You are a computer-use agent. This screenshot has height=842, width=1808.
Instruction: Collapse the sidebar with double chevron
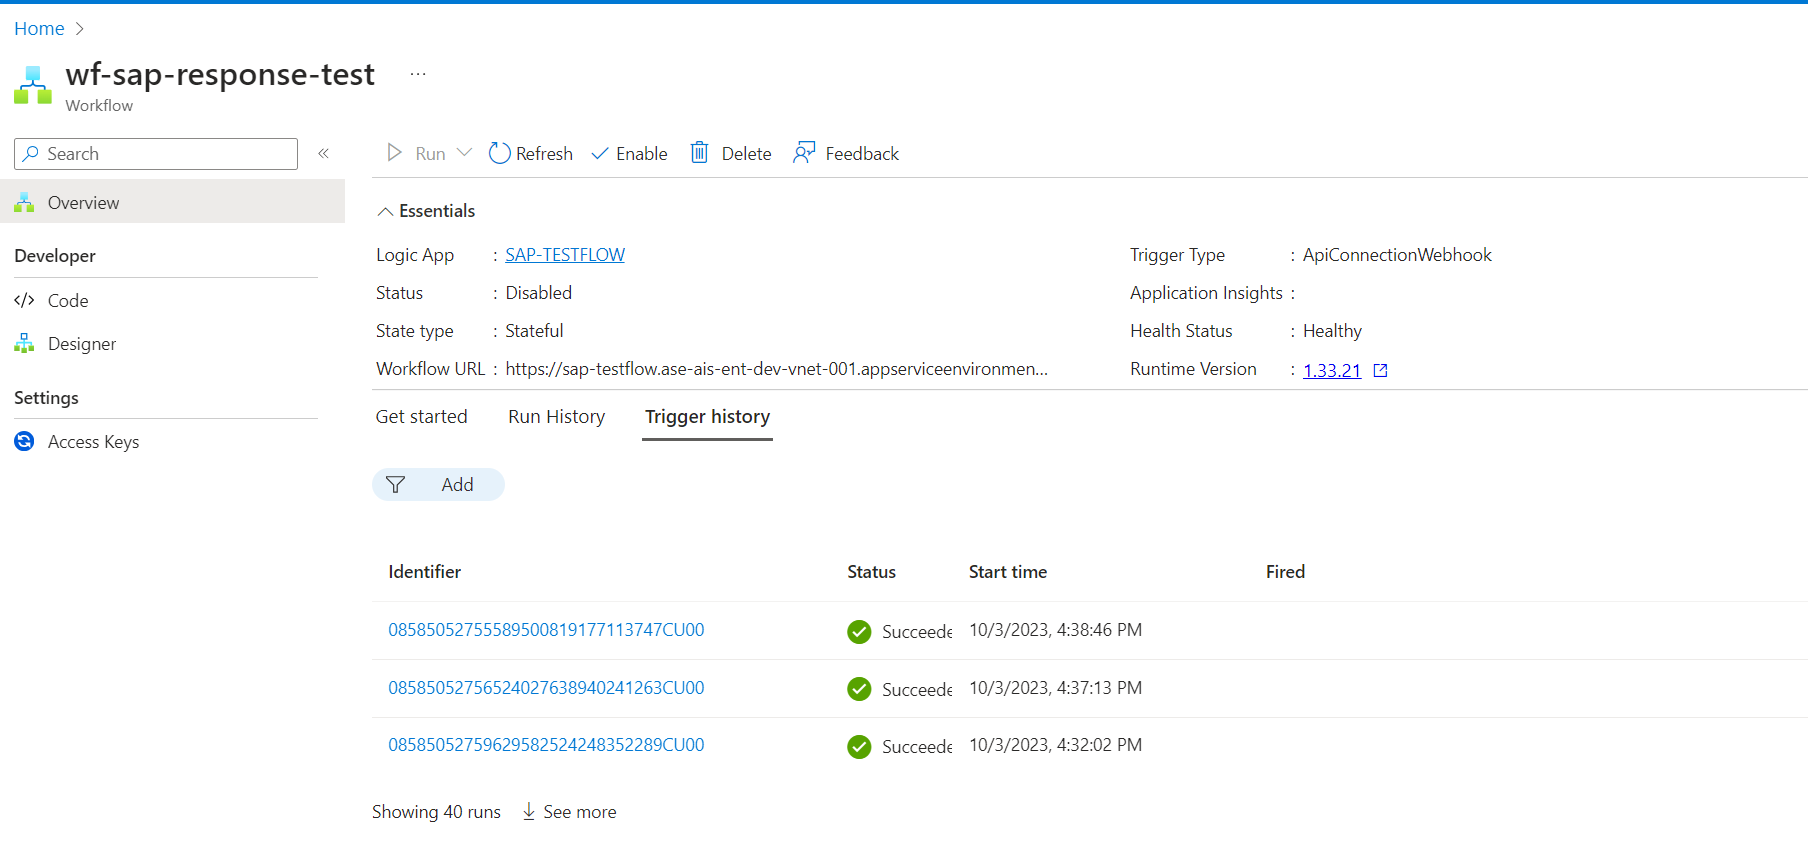click(323, 153)
